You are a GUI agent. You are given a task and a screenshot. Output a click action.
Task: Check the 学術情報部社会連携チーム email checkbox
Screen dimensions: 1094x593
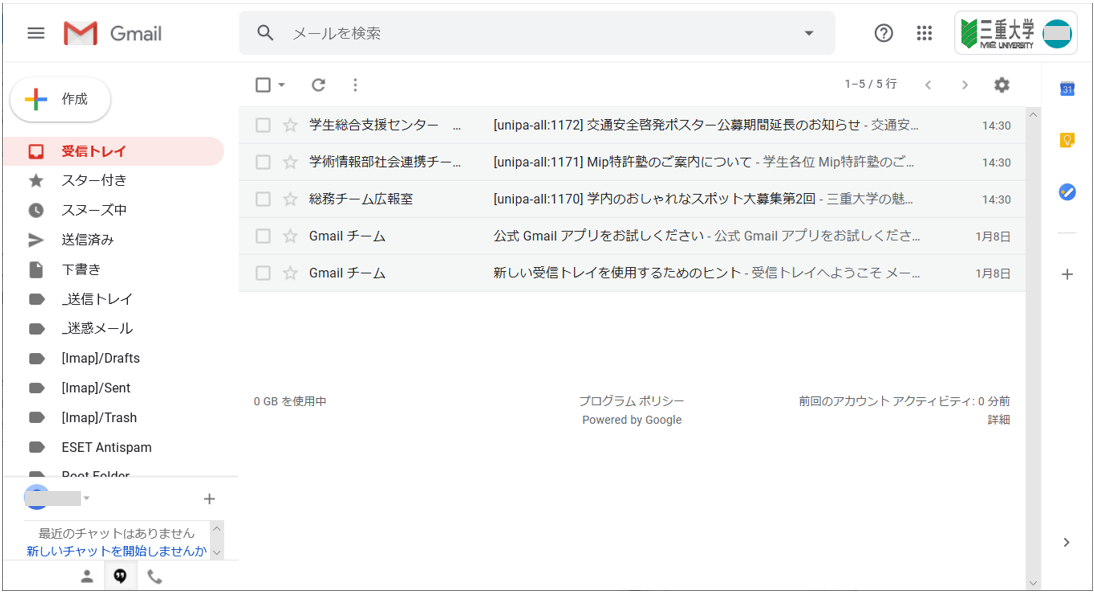[263, 162]
